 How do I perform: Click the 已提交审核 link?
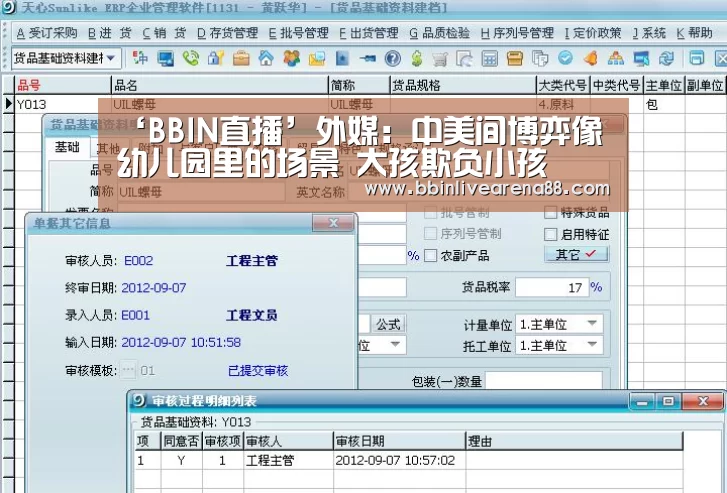(x=258, y=371)
